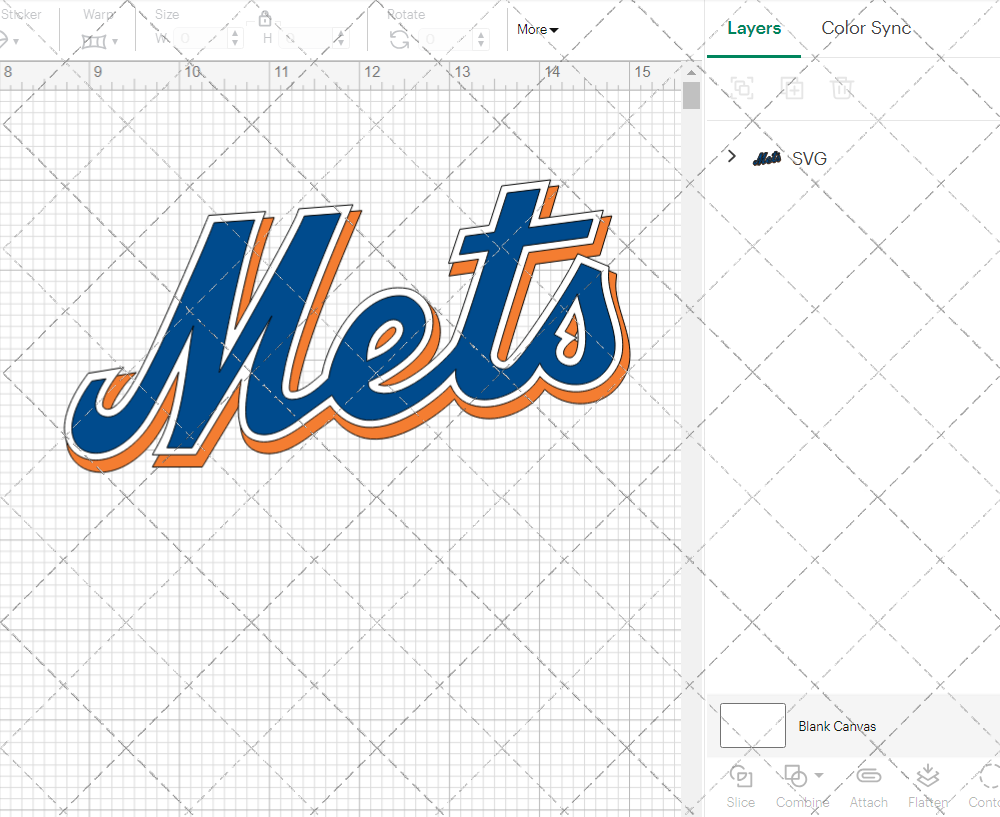Select the Mets logo on canvas
Viewport: 1000px width, 817px height.
click(348, 326)
